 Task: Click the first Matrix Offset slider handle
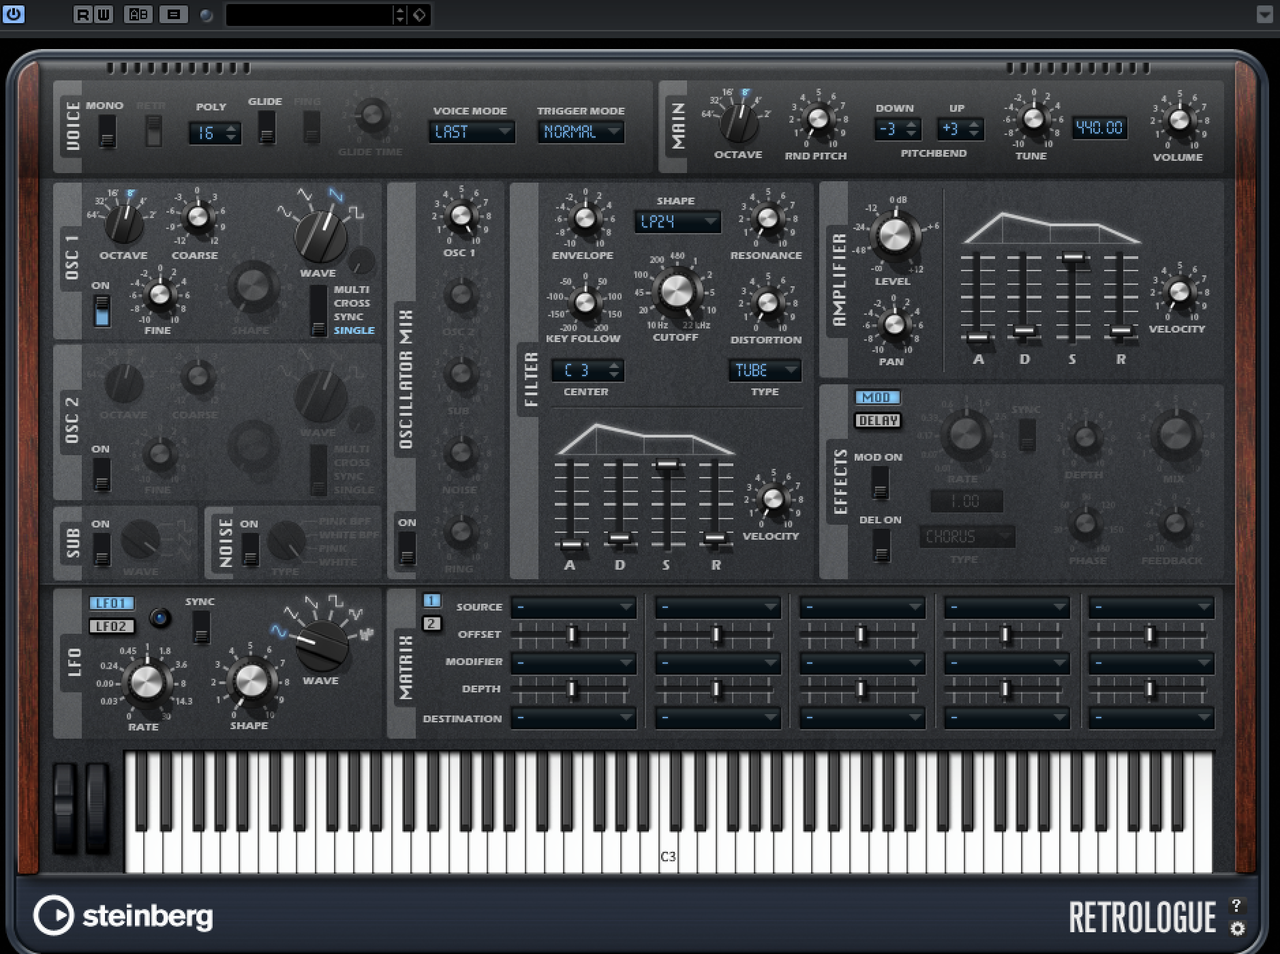tap(572, 634)
